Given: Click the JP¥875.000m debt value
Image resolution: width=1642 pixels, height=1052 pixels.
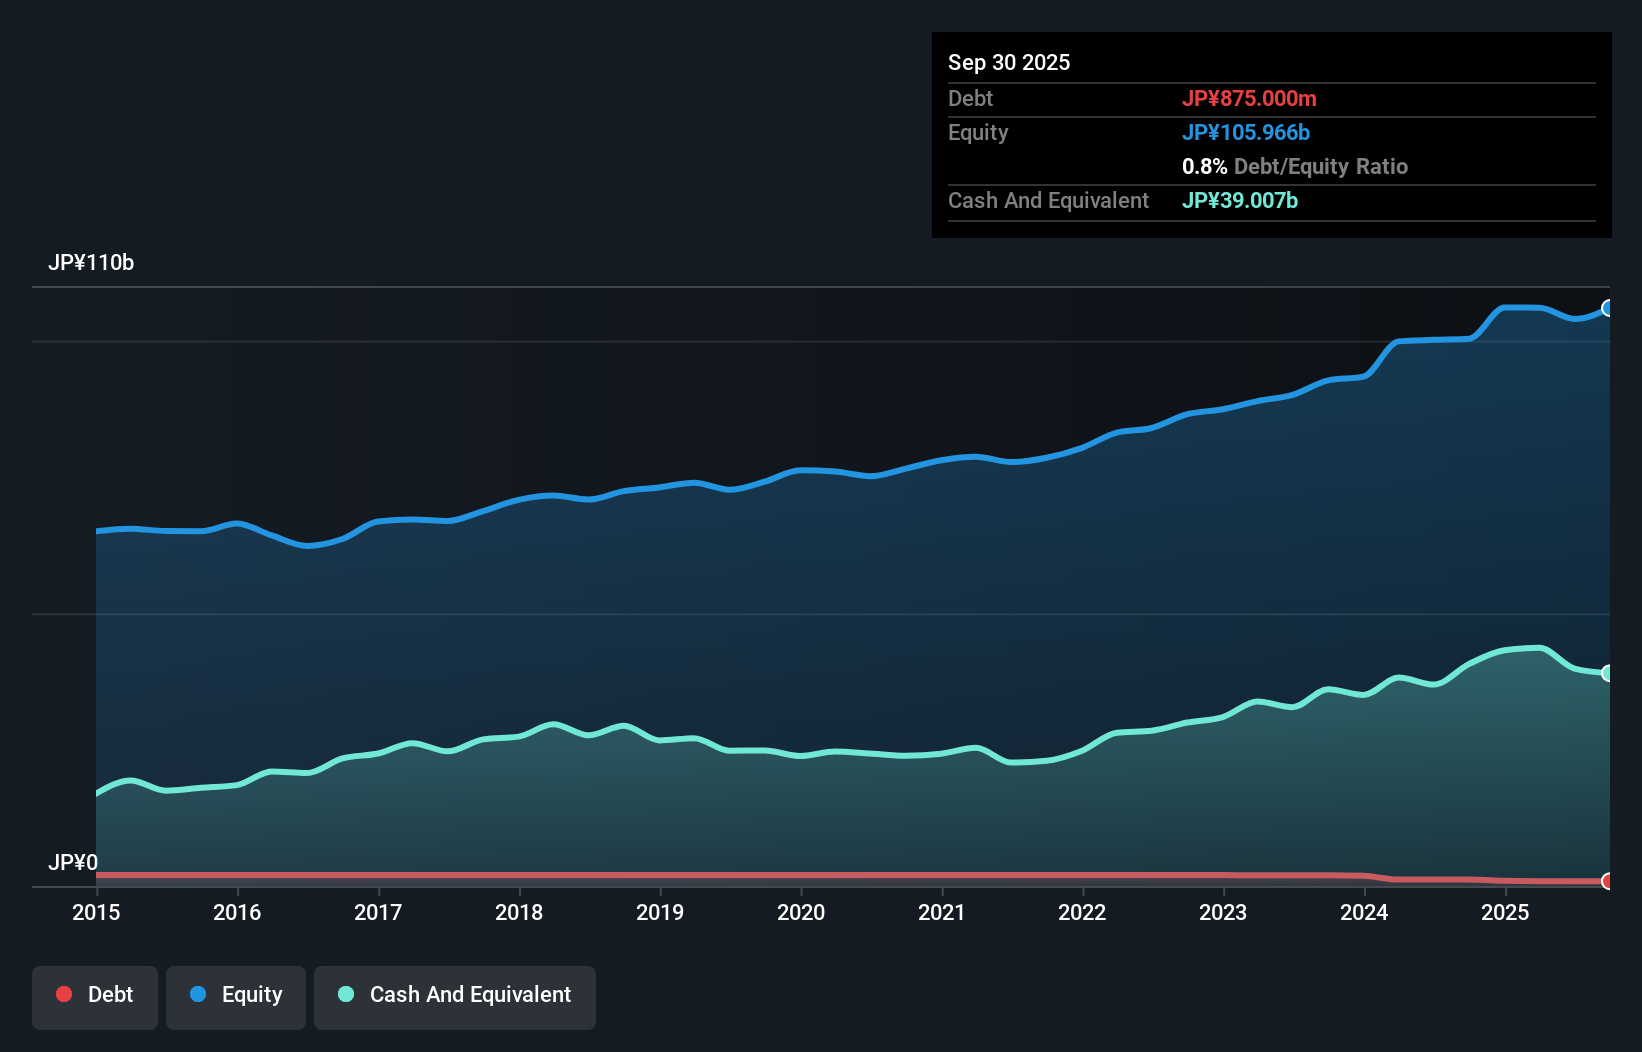Looking at the screenshot, I should (1250, 99).
